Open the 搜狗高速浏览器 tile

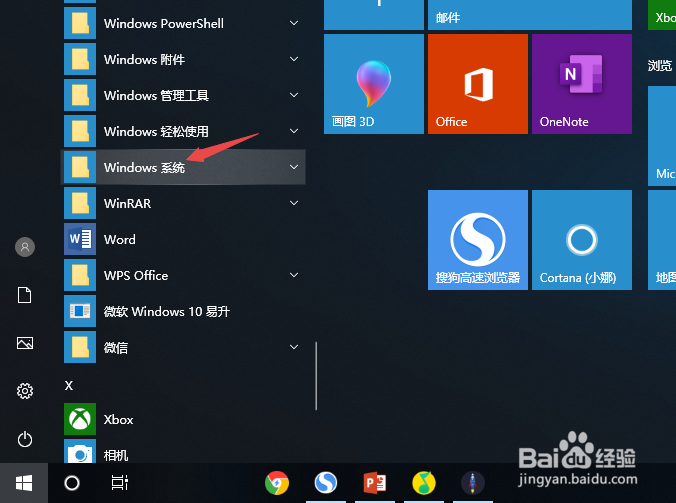coord(478,240)
